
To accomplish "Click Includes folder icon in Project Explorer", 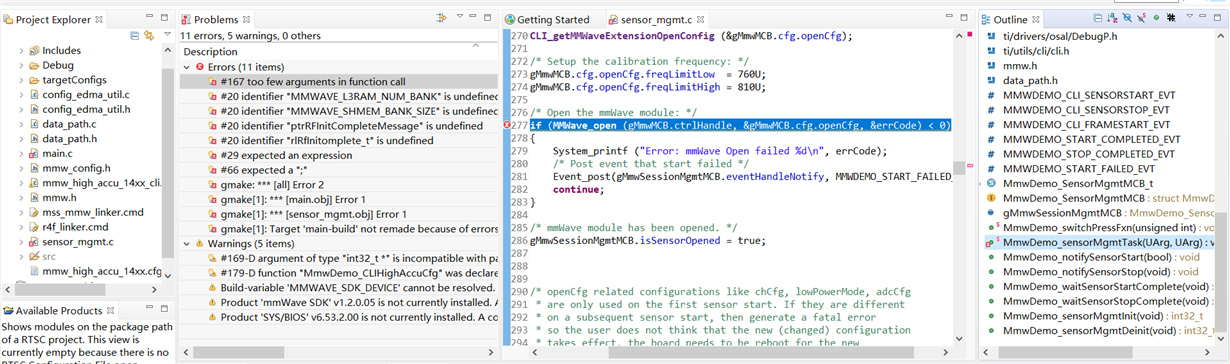I will [x=34, y=51].
